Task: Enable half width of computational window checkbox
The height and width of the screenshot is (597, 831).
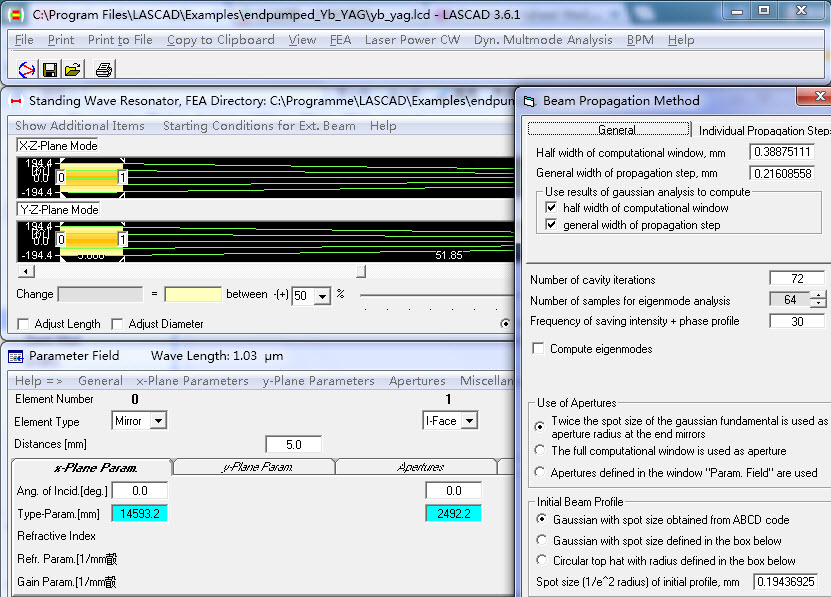Action: (551, 207)
